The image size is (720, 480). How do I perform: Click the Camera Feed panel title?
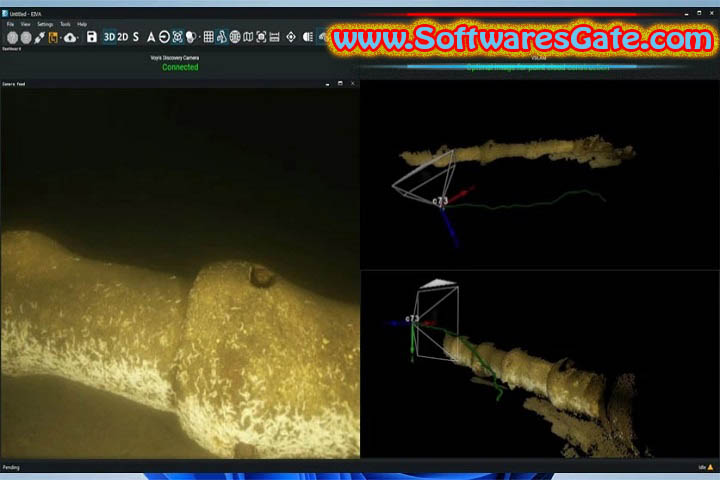coord(14,84)
